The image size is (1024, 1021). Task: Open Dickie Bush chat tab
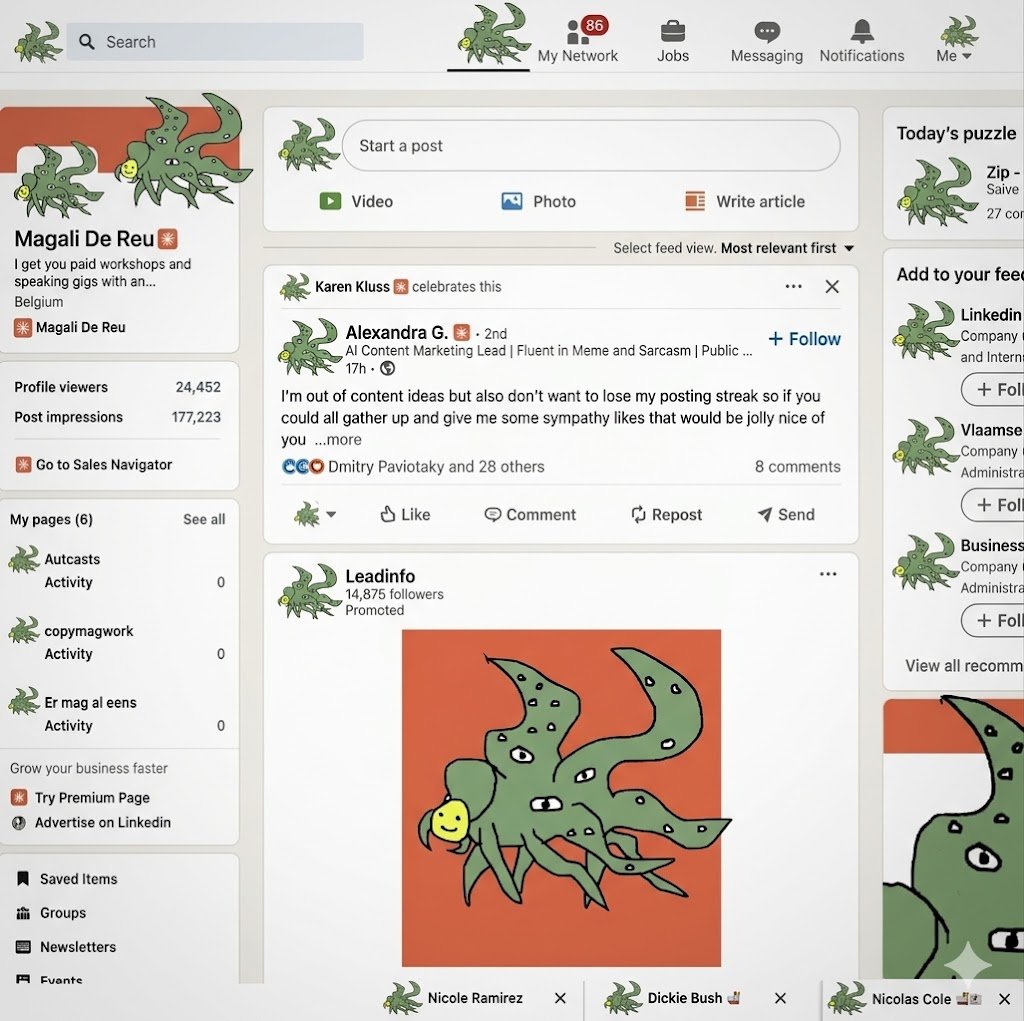pos(684,998)
